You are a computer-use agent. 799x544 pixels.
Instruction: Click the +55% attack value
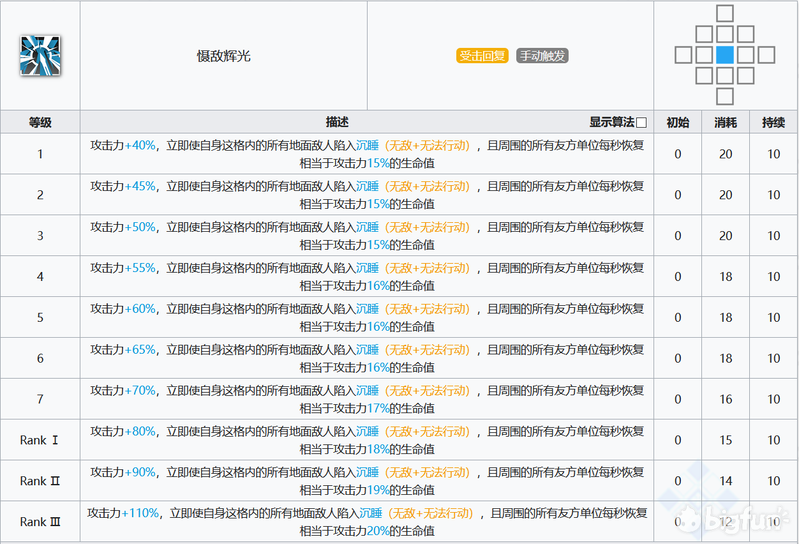[x=140, y=268]
